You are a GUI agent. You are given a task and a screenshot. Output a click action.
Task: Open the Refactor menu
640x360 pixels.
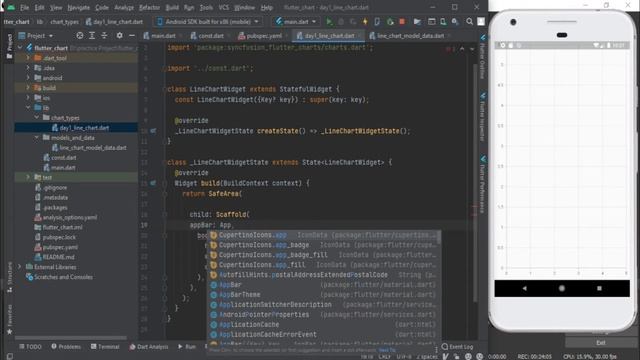click(x=149, y=7)
